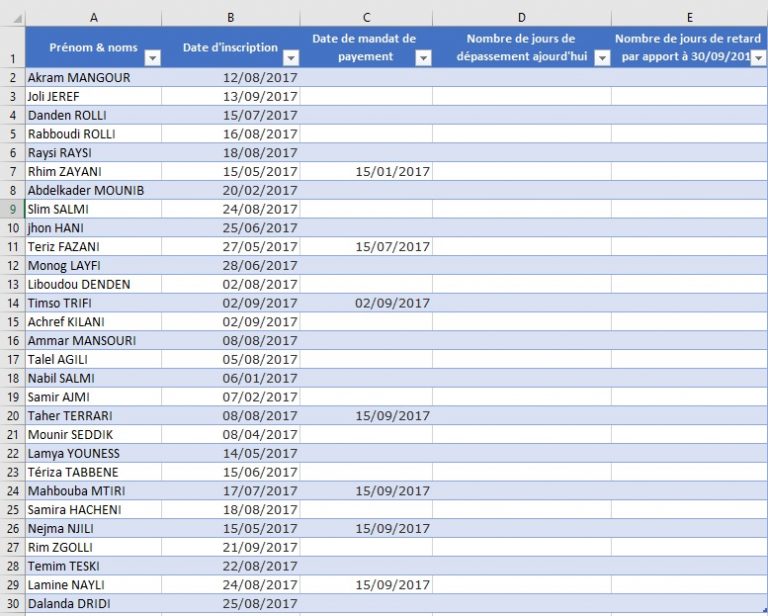Click the cell Rabboudi ROLLI
This screenshot has height=616, width=768.
click(94, 134)
